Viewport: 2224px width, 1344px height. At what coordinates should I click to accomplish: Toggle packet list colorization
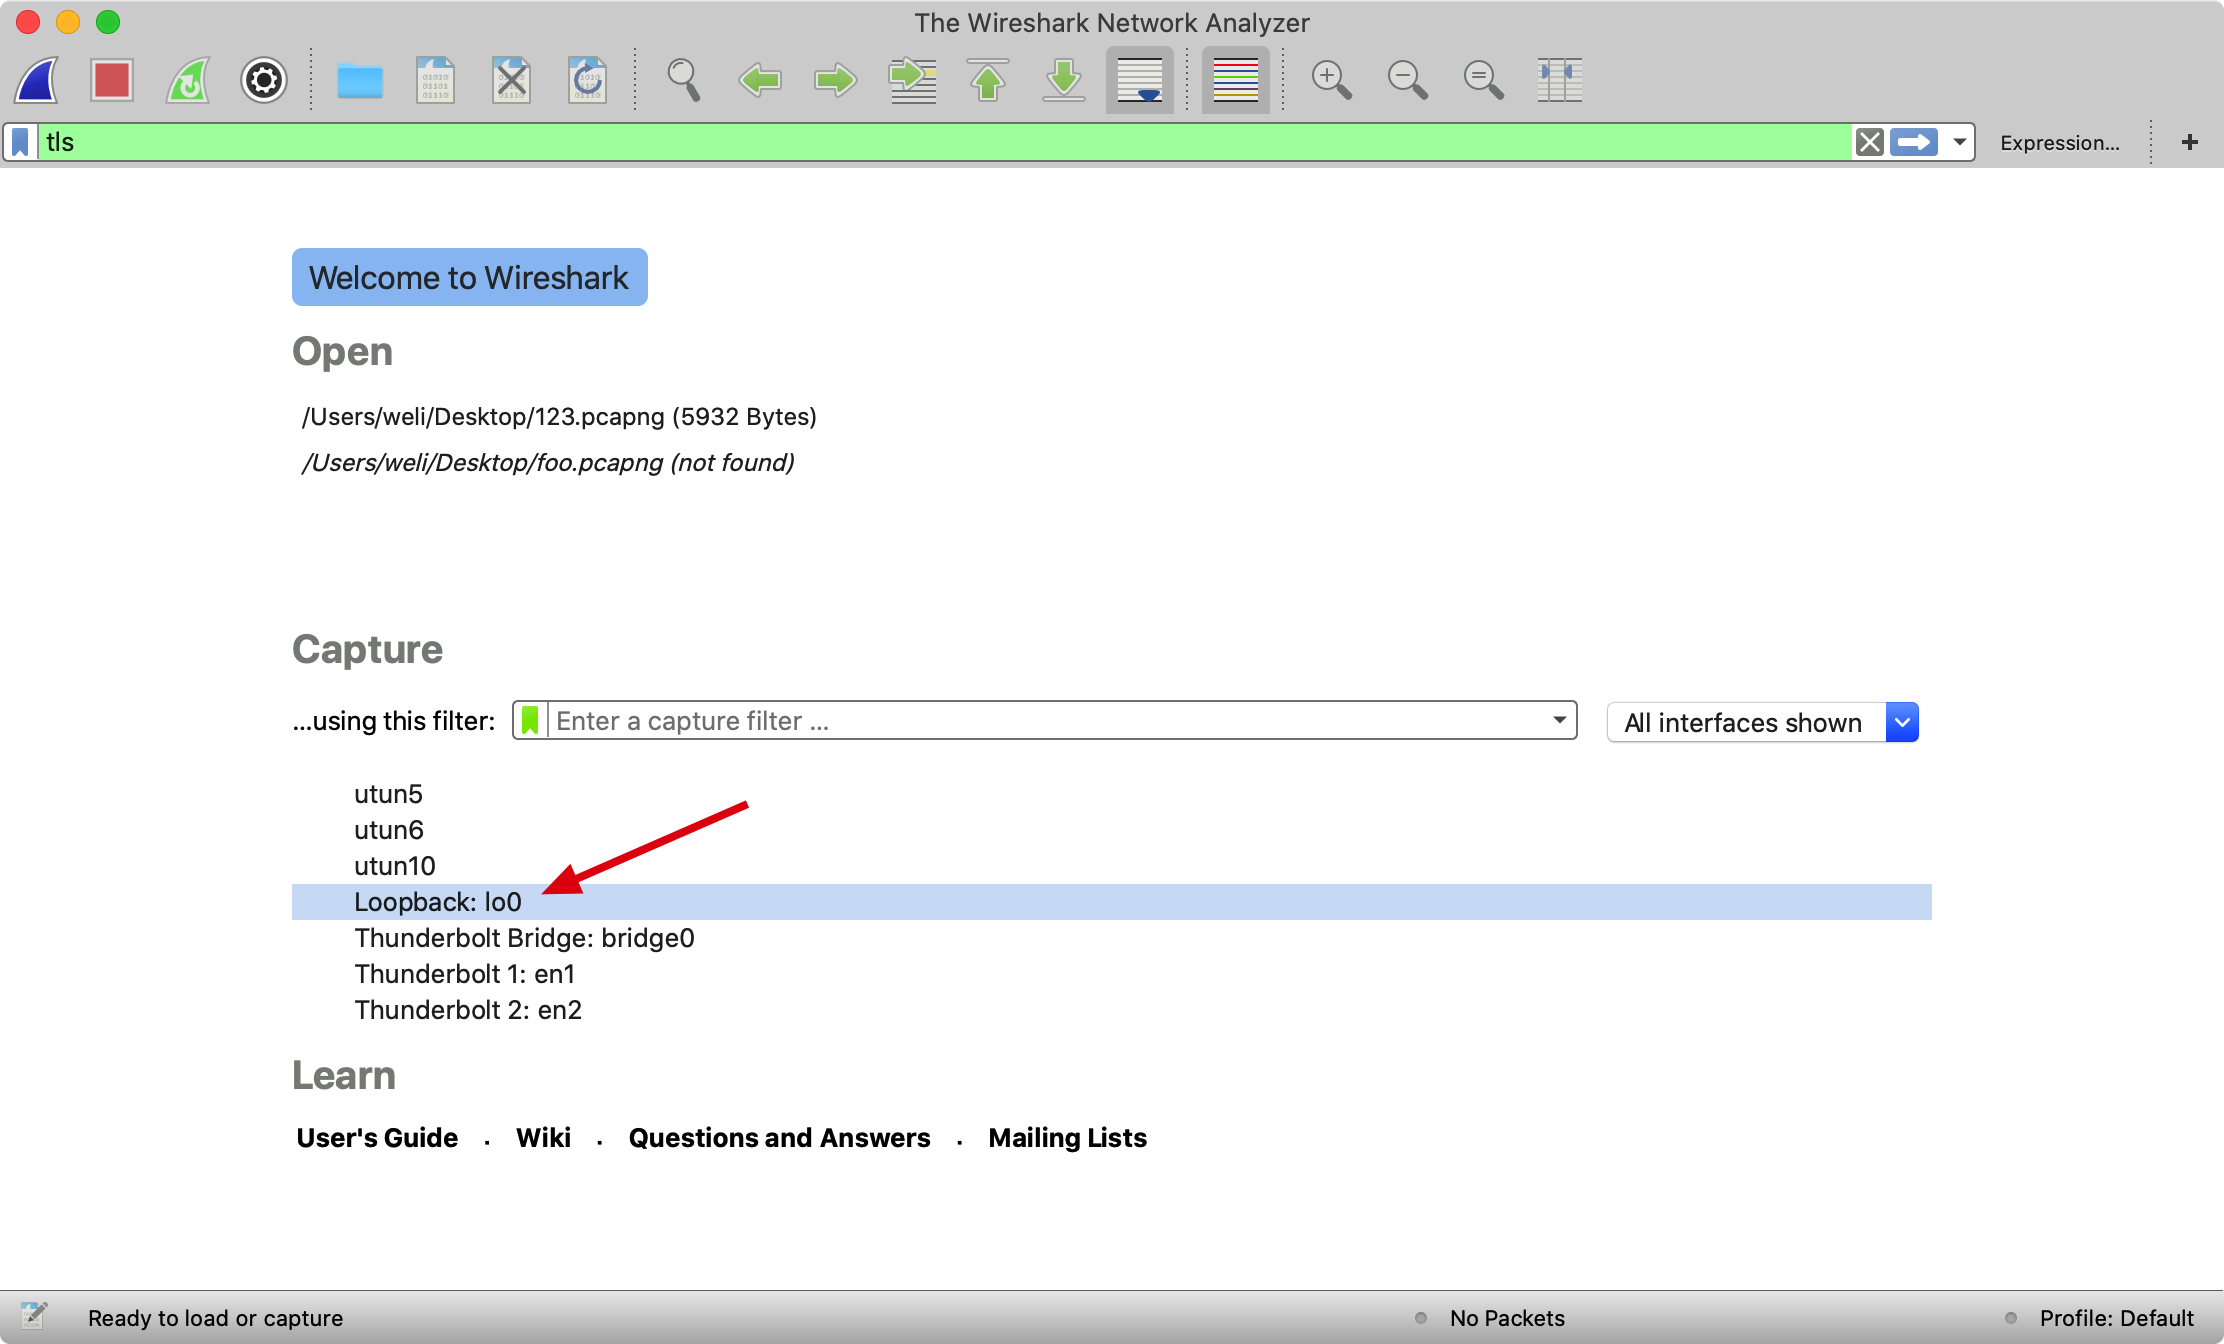pos(1235,80)
